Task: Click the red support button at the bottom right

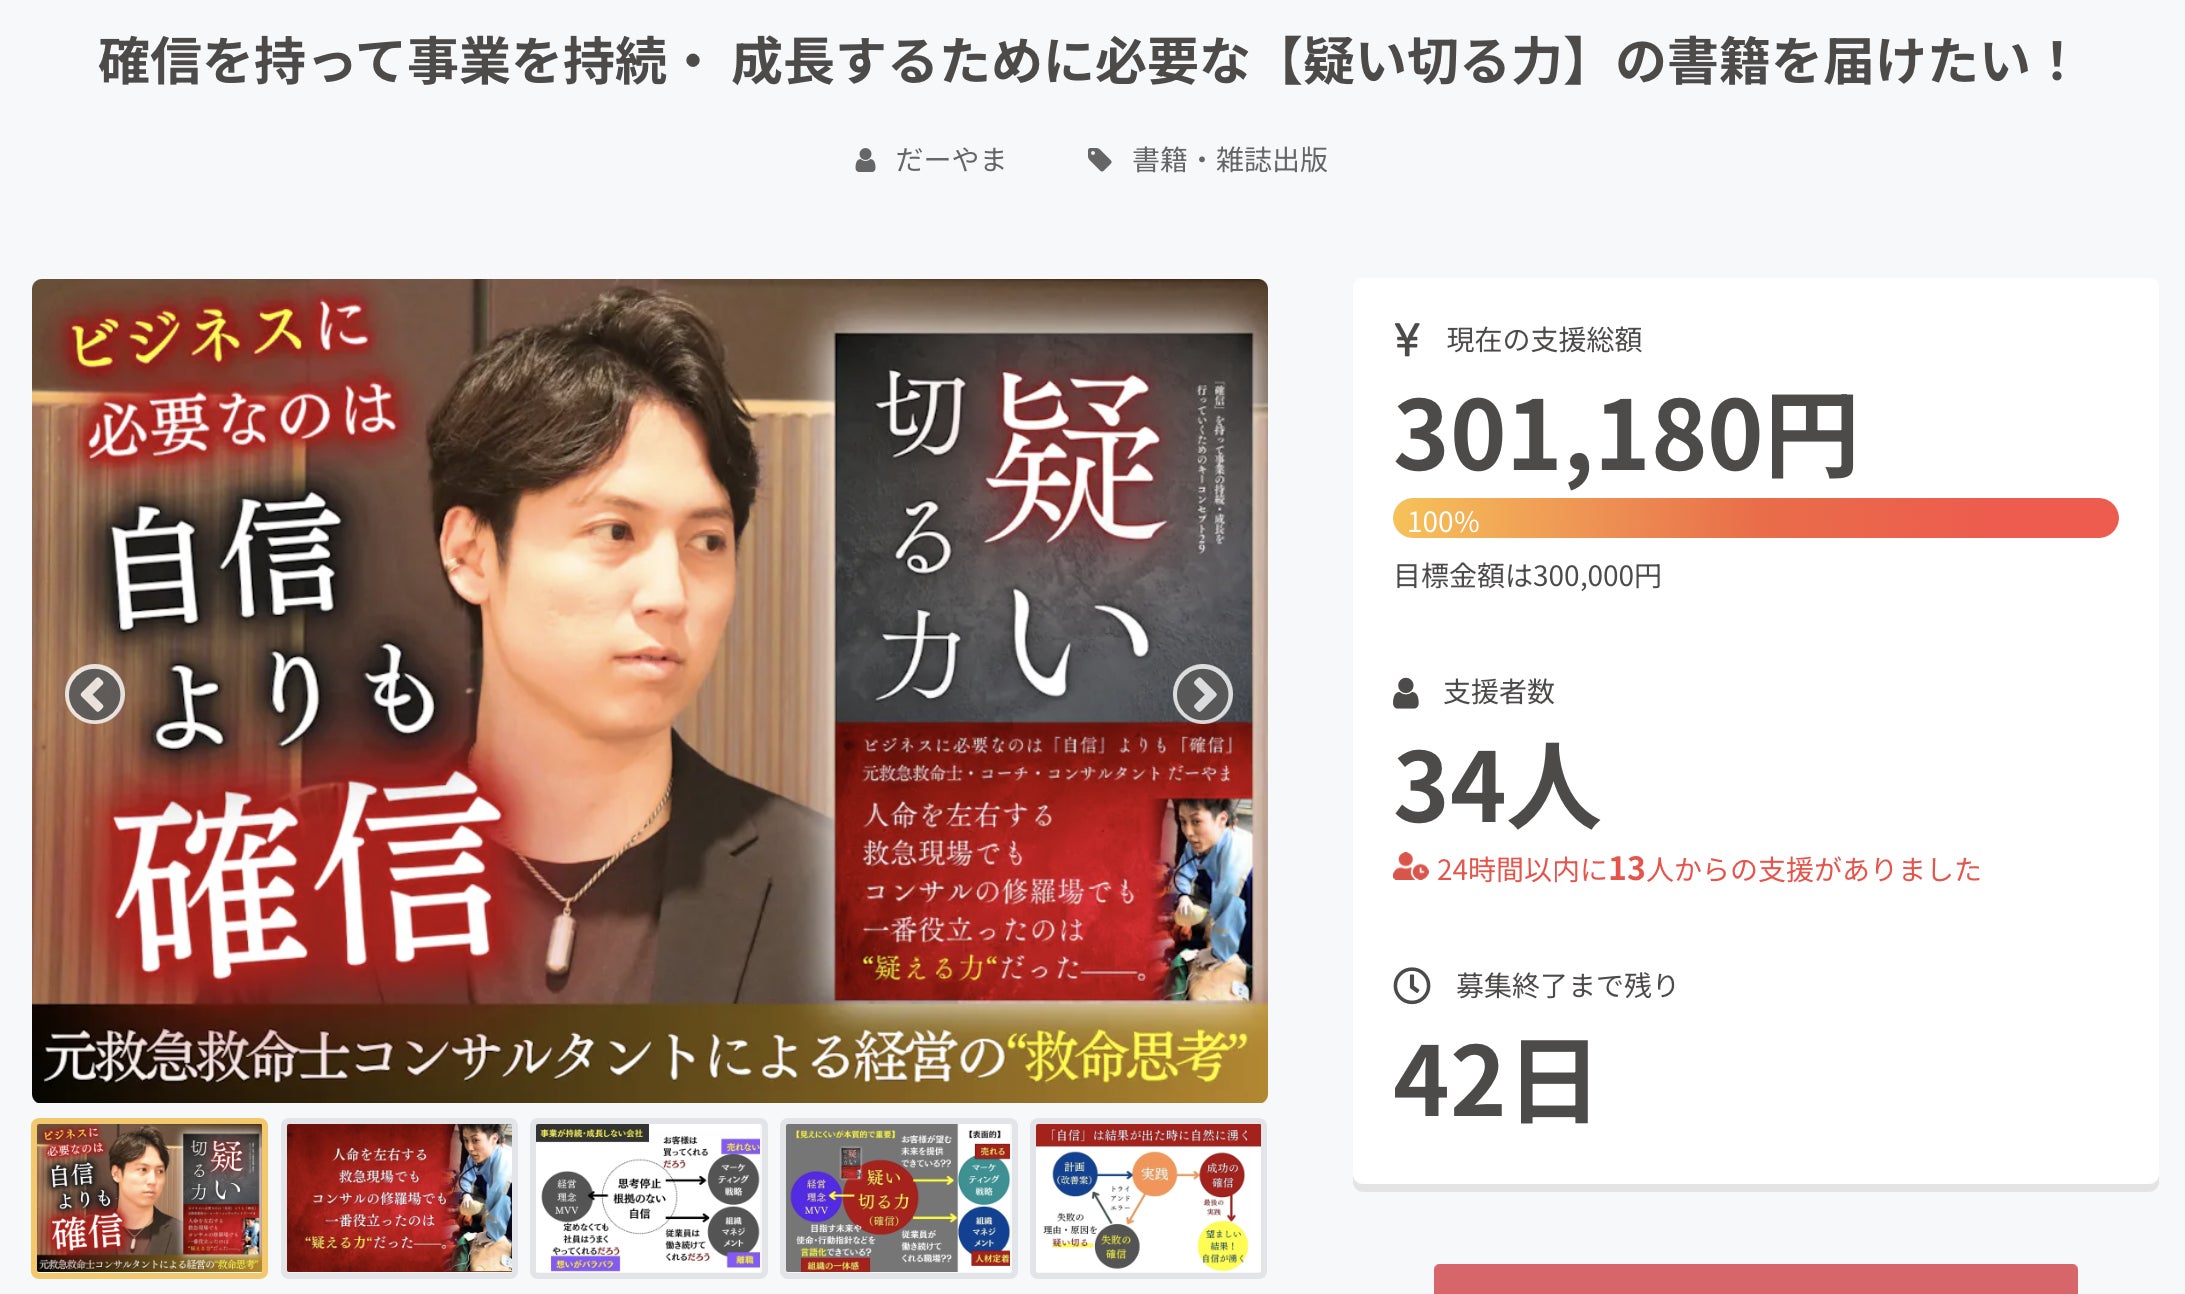Action: click(x=1755, y=1279)
